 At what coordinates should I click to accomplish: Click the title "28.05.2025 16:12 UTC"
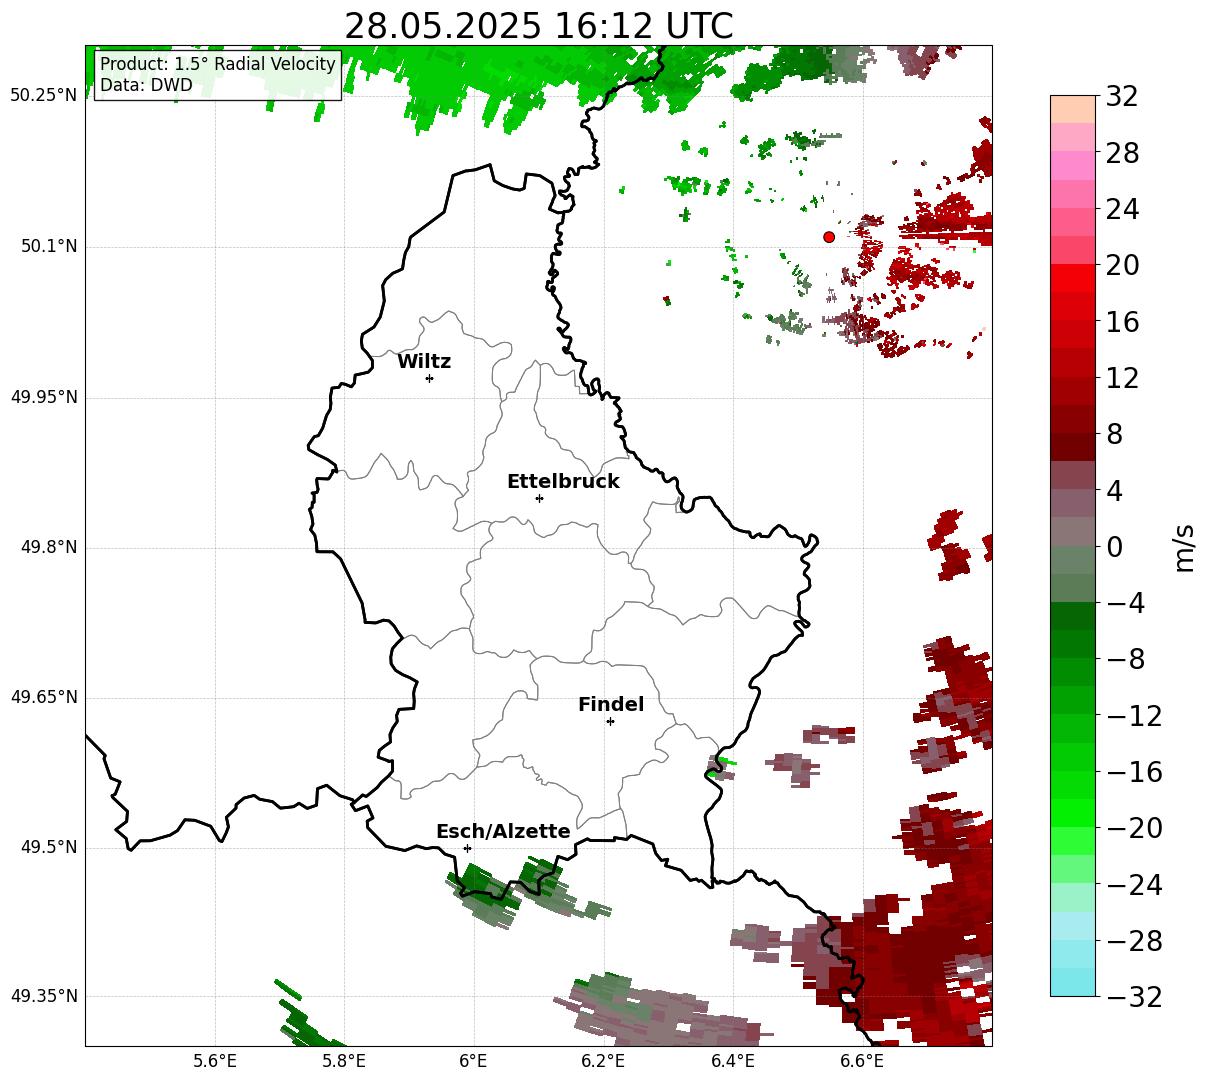click(538, 26)
